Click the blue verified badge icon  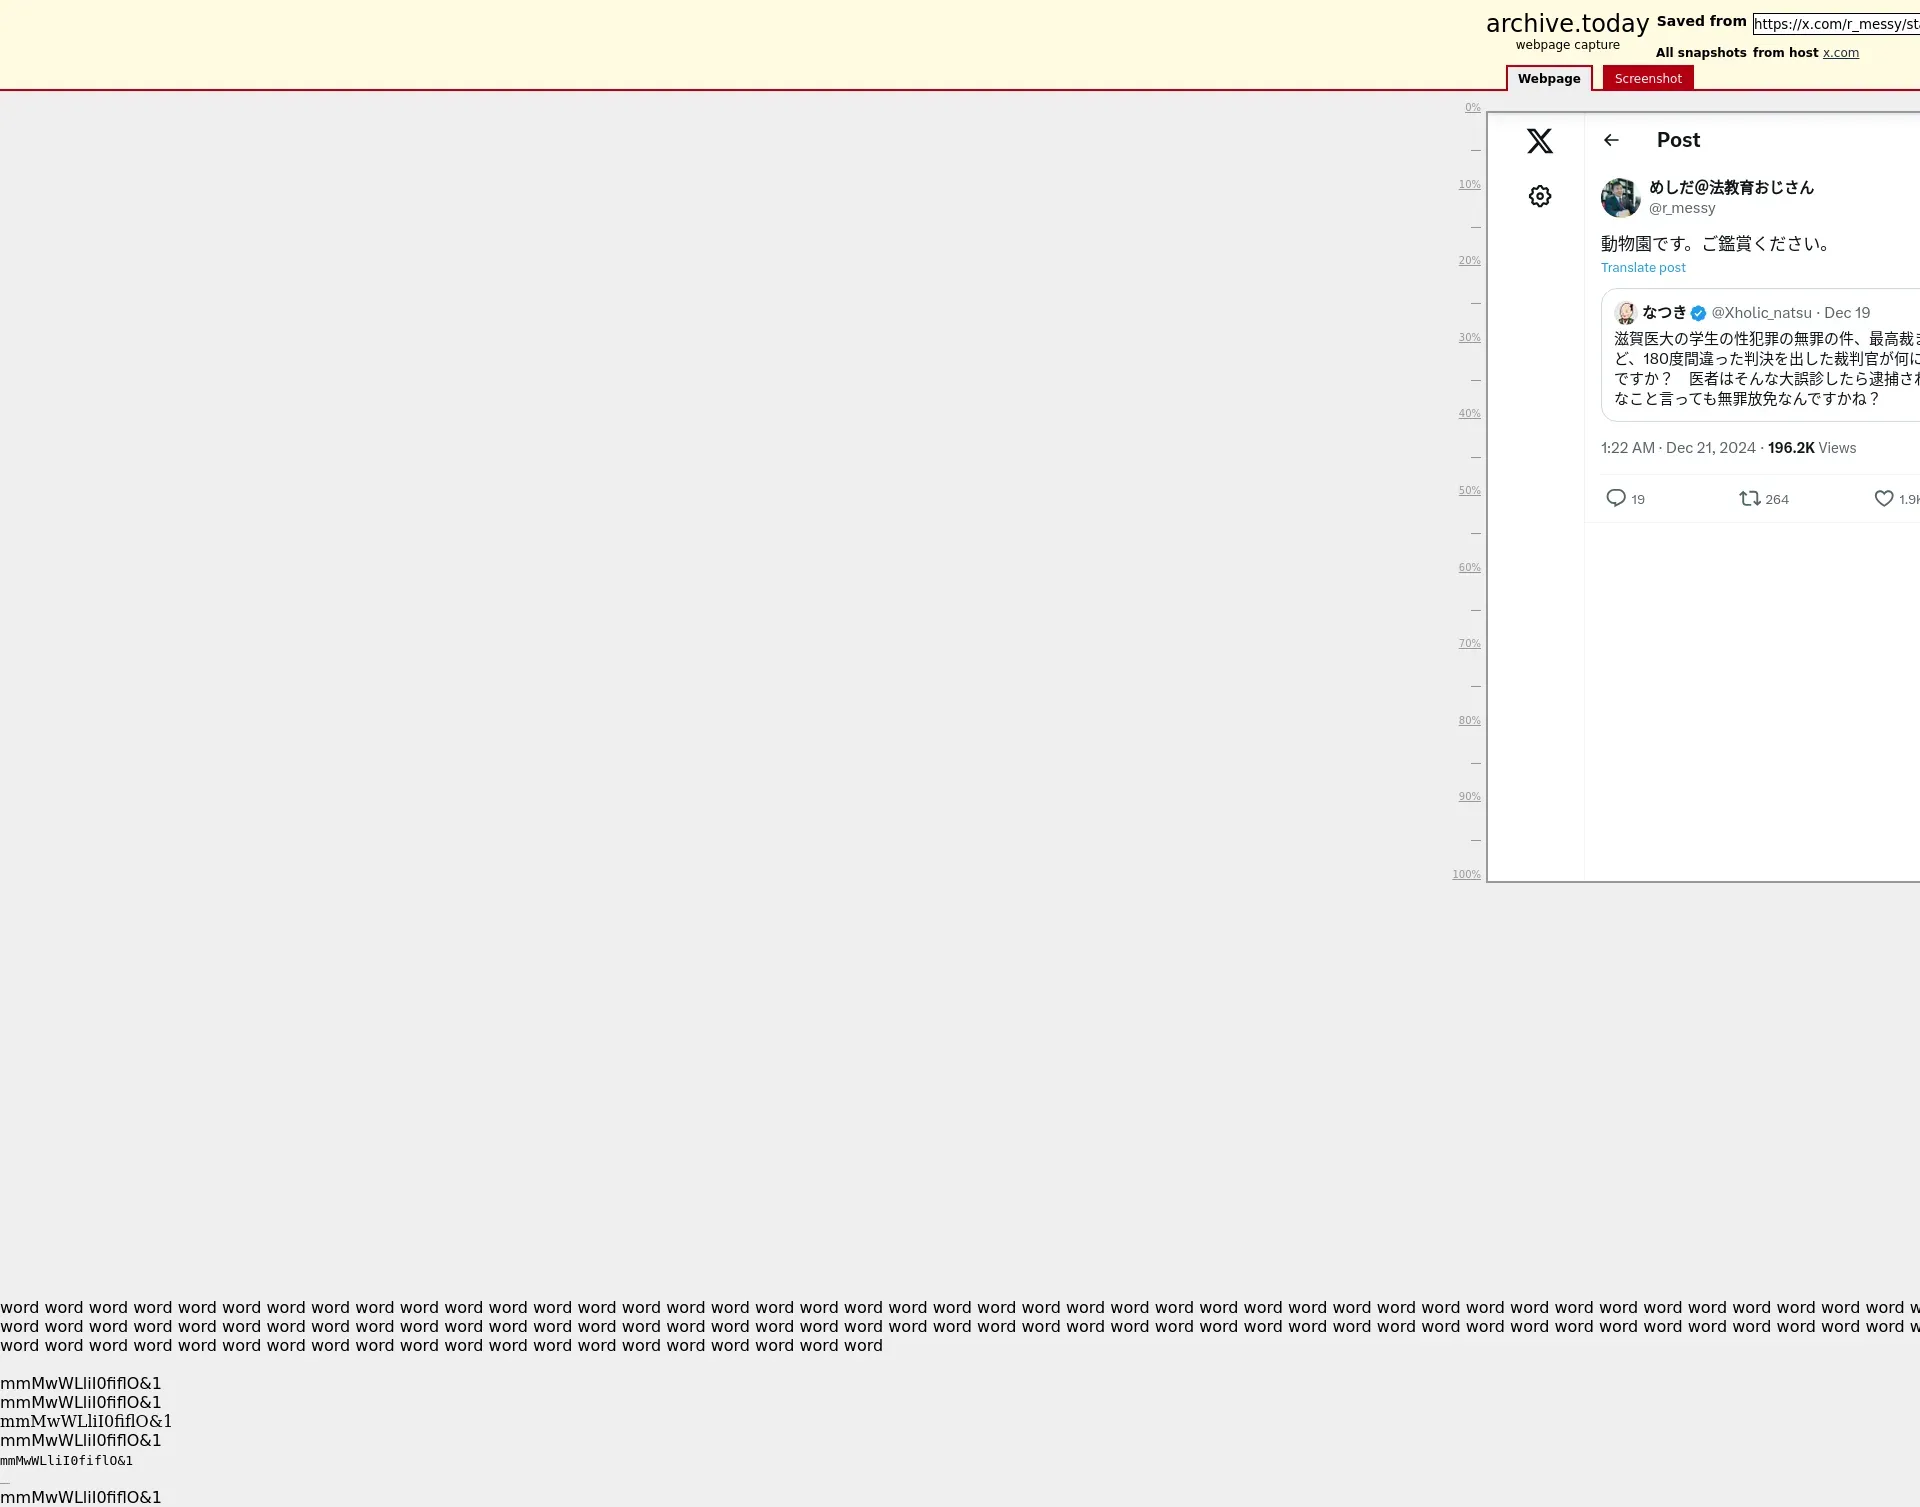[x=1698, y=313]
